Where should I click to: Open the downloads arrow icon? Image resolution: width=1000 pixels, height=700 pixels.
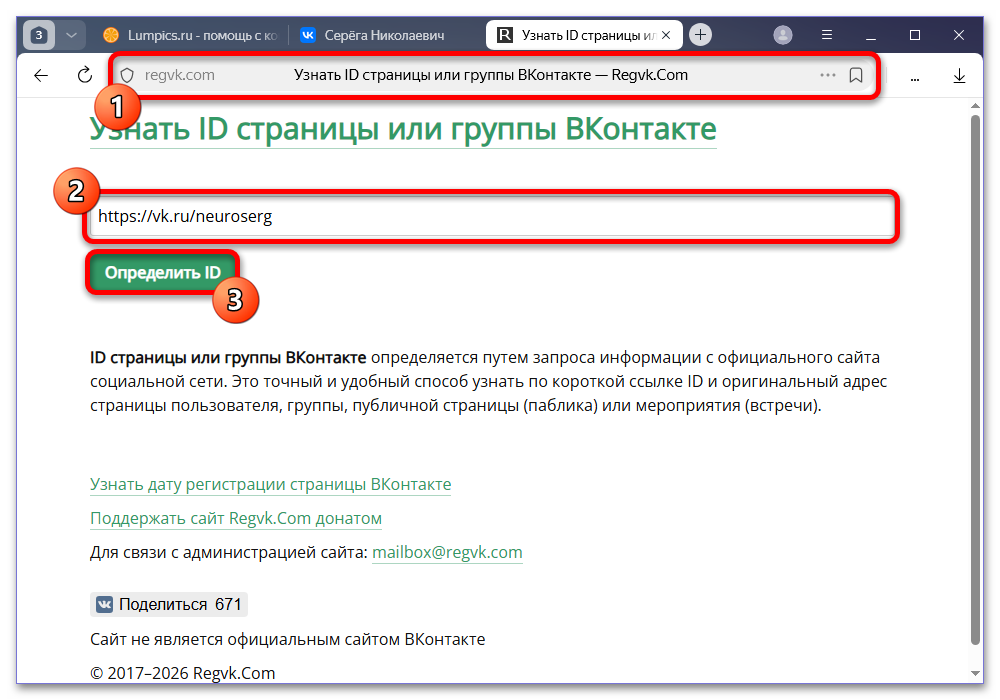point(959,76)
